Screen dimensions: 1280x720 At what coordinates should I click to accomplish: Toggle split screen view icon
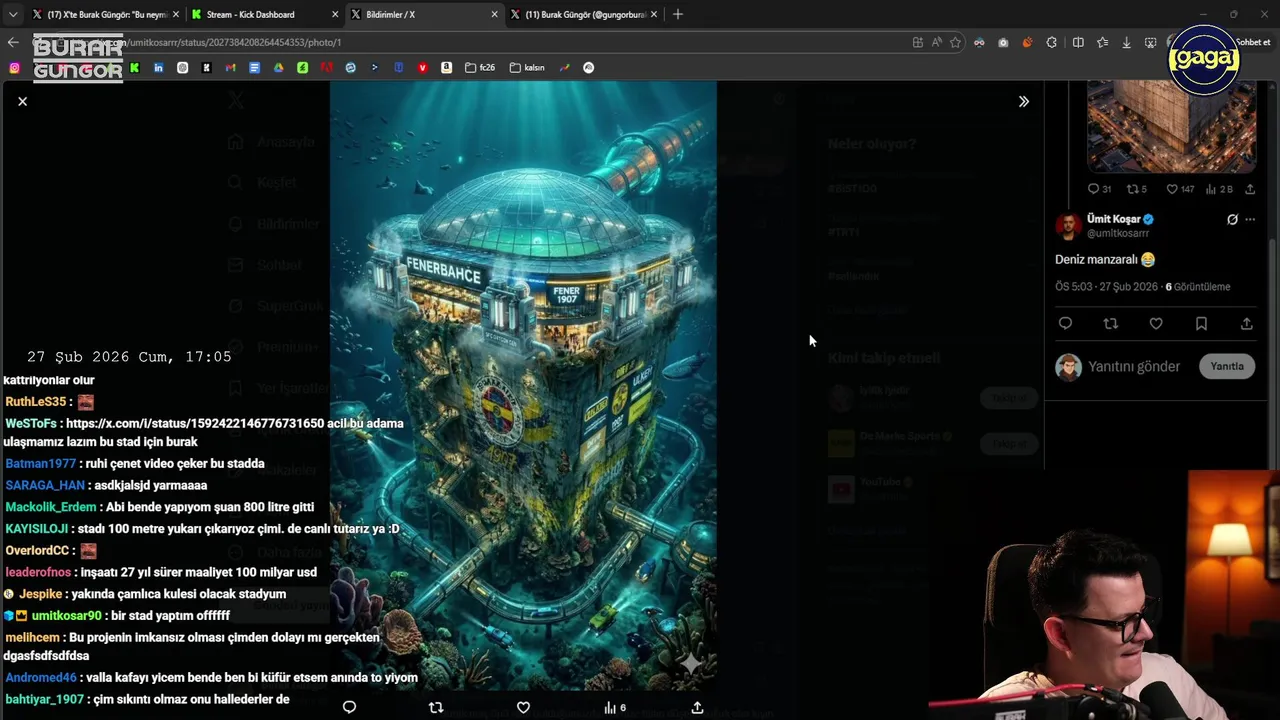pyautogui.click(x=1078, y=42)
